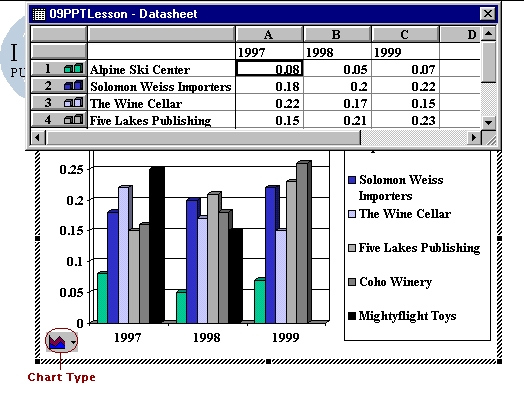This screenshot has width=524, height=397.
Task: Select cell containing 0.08
Action: pyautogui.click(x=269, y=69)
